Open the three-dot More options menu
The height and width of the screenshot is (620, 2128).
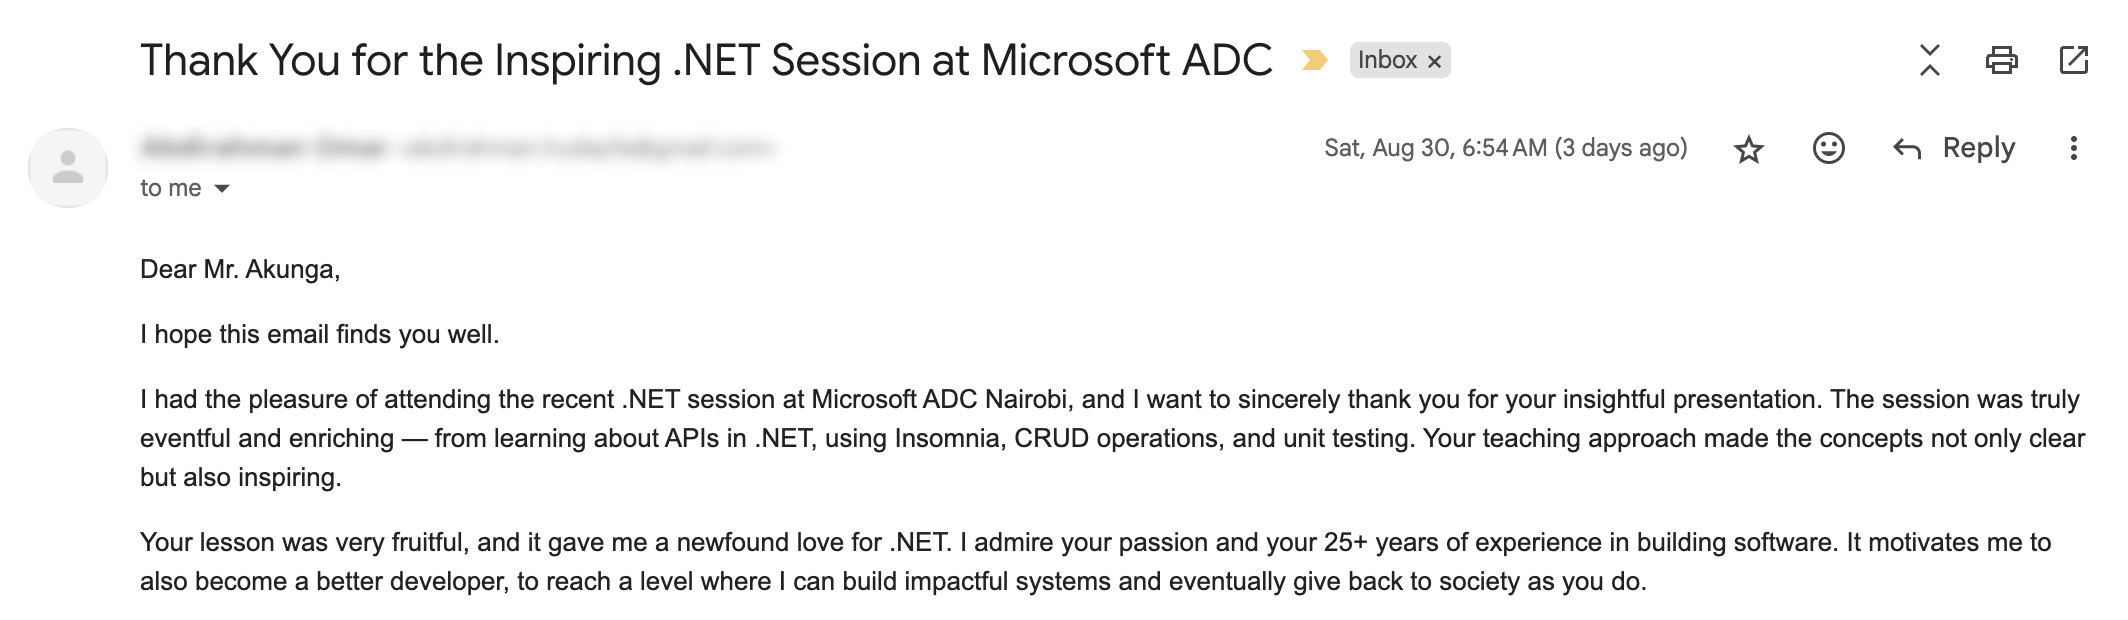pos(2073,149)
